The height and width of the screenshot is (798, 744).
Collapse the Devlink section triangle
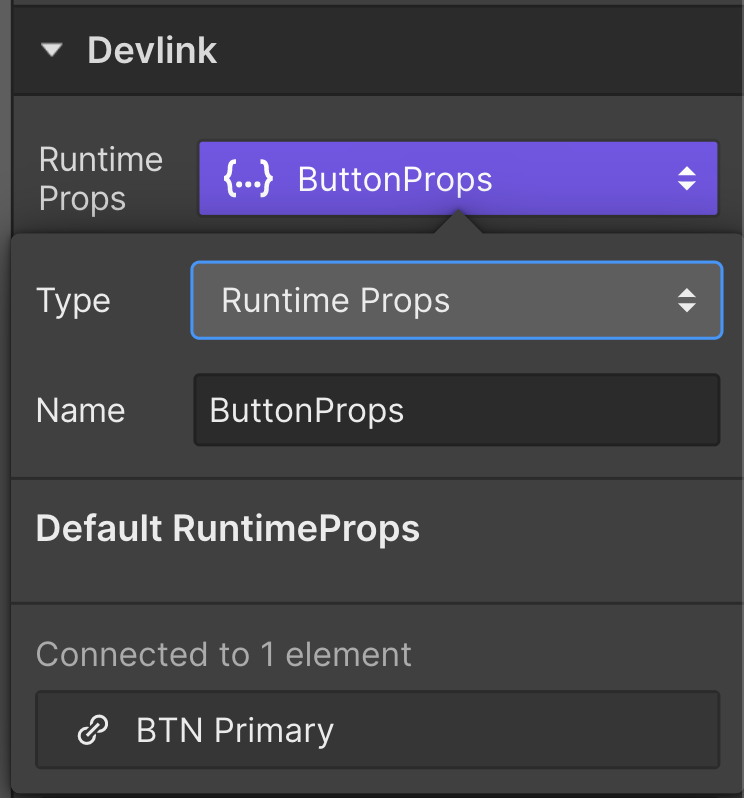point(53,51)
